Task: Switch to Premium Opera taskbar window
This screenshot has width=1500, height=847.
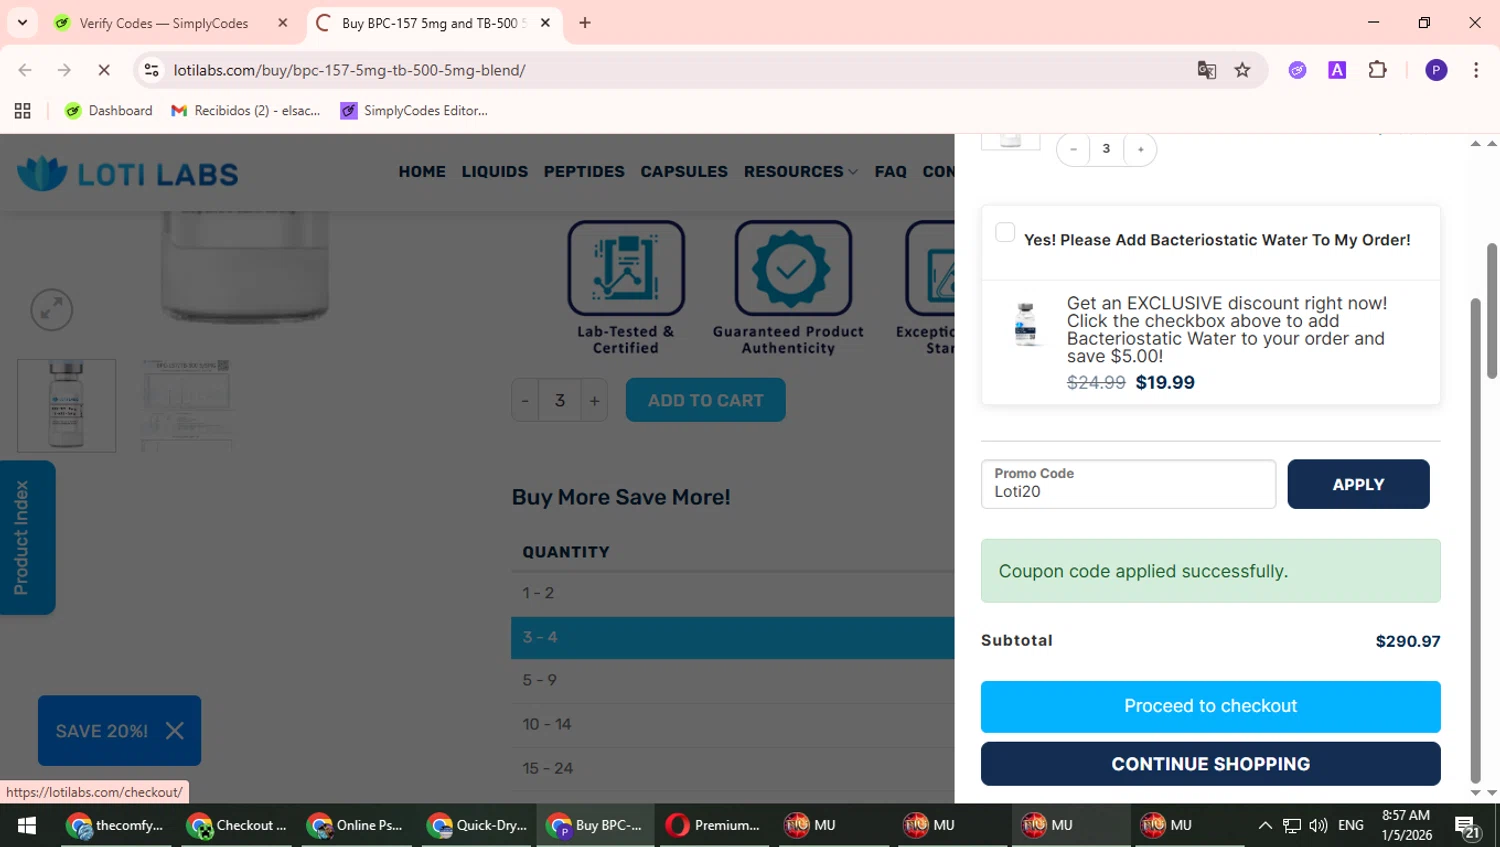Action: pyautogui.click(x=714, y=825)
